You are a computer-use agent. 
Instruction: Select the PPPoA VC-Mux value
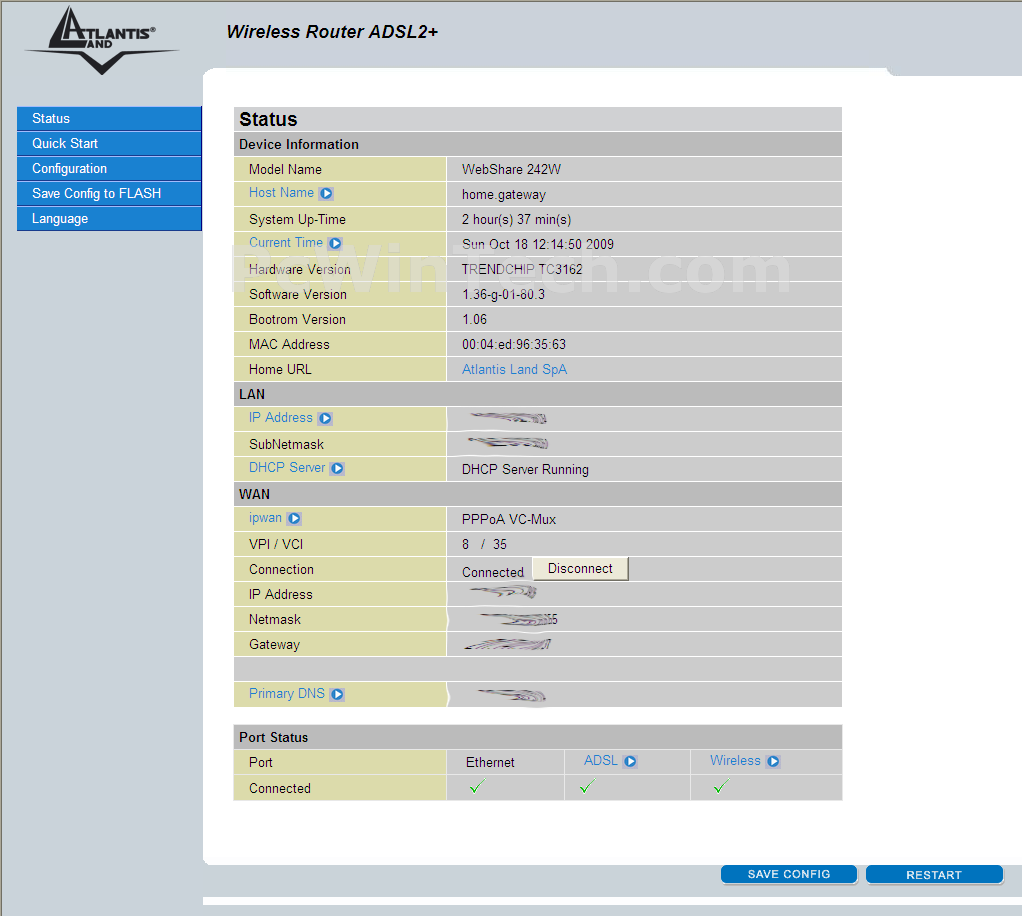(508, 520)
